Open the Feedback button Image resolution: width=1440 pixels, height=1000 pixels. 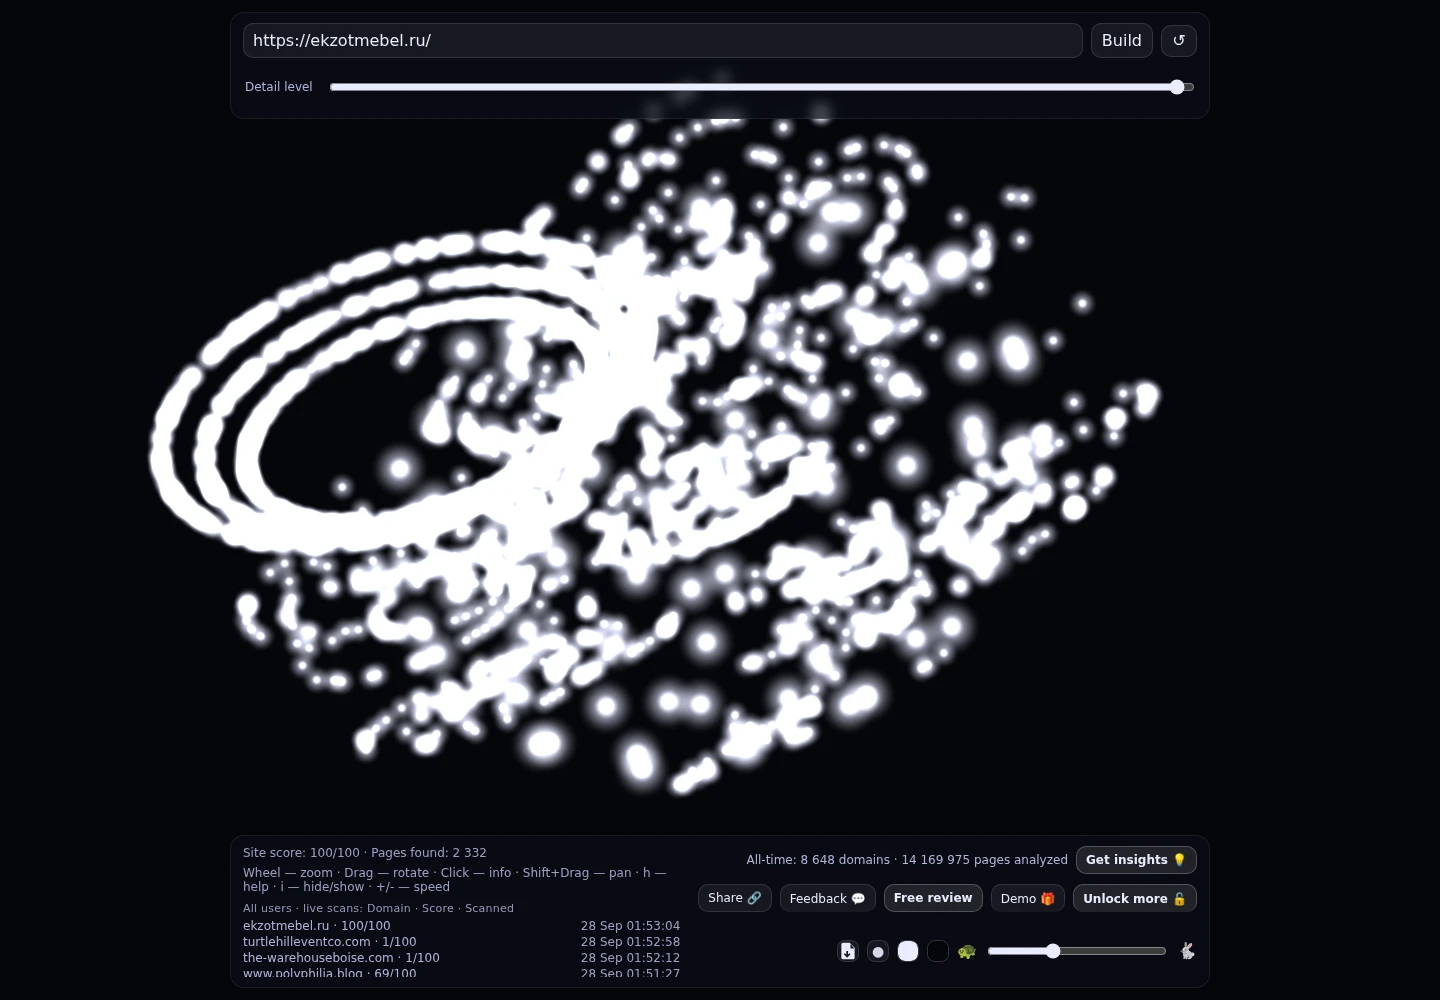828,898
